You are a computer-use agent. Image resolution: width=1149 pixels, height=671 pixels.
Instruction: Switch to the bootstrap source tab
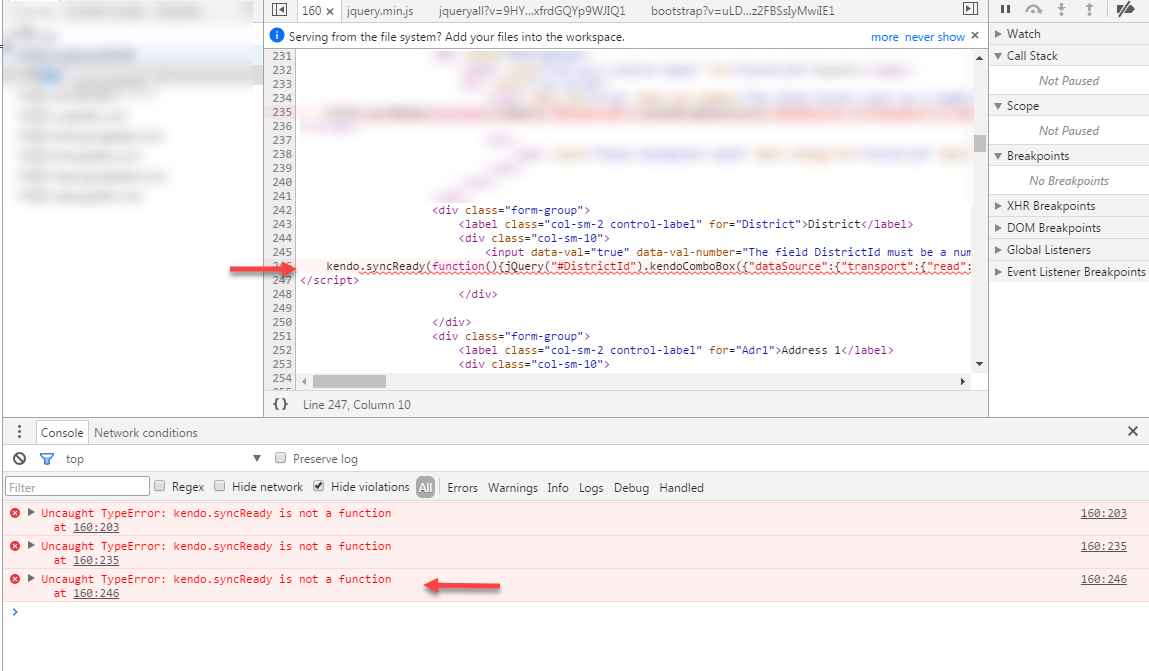tap(742, 11)
